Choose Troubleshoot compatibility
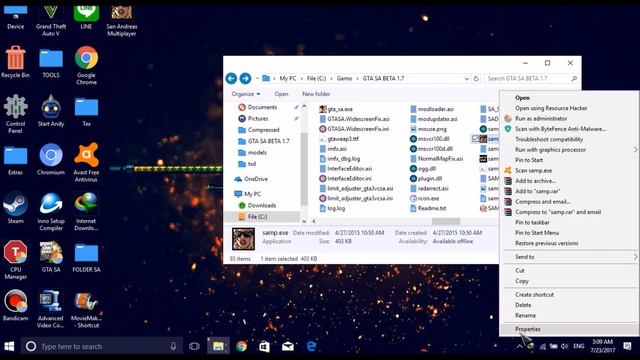 click(549, 139)
